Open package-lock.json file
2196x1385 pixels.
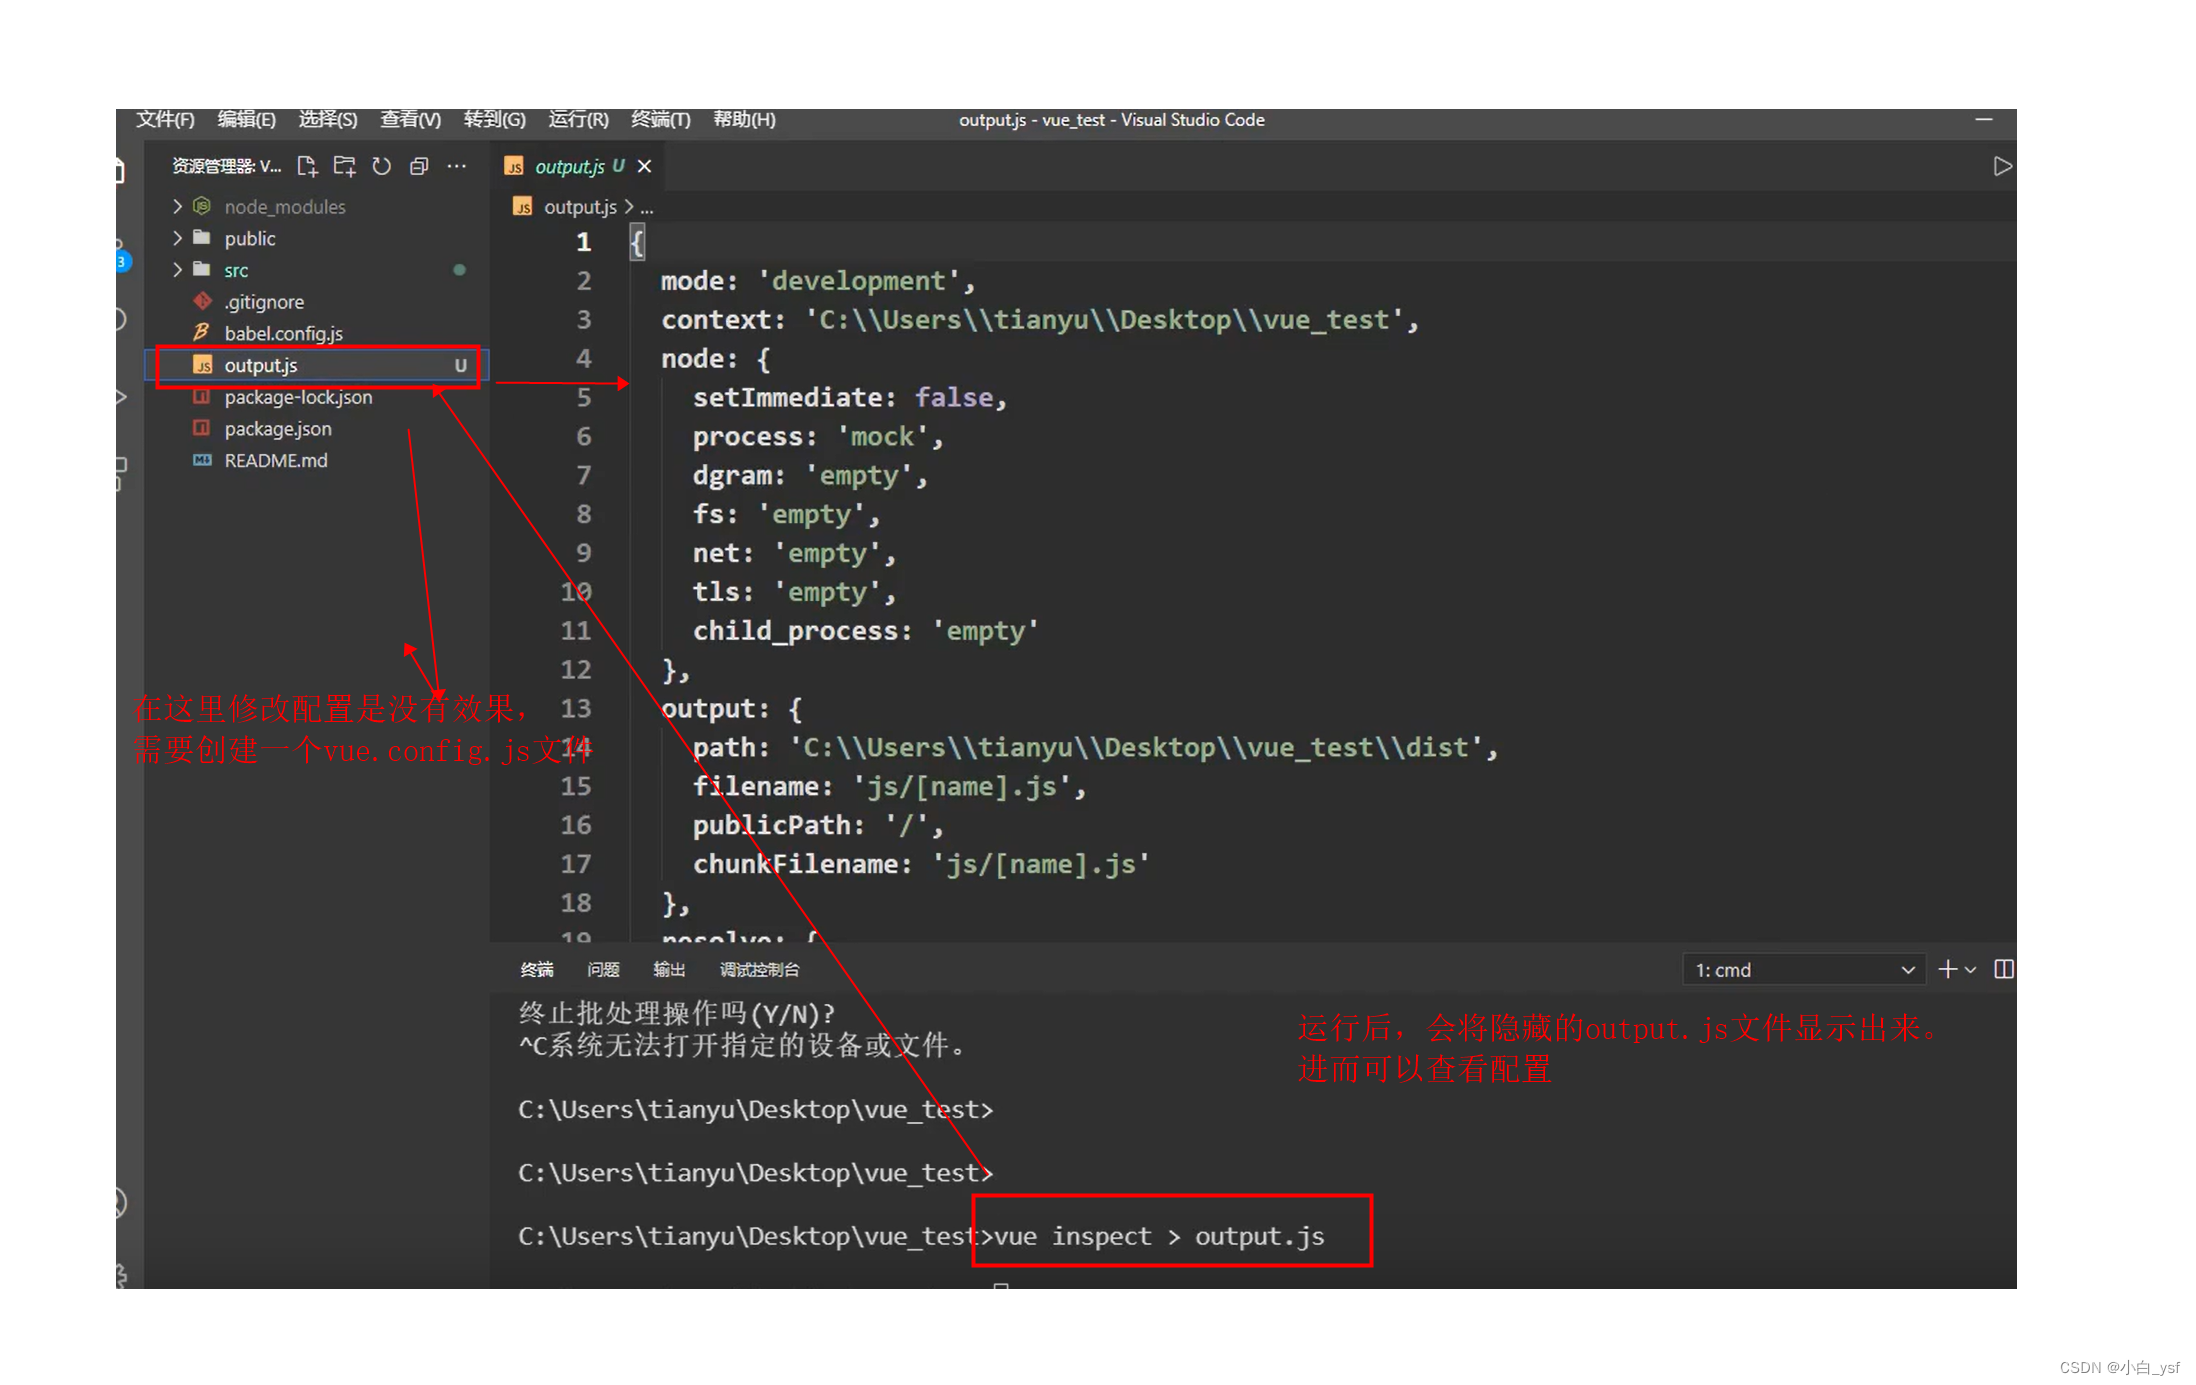[x=298, y=397]
